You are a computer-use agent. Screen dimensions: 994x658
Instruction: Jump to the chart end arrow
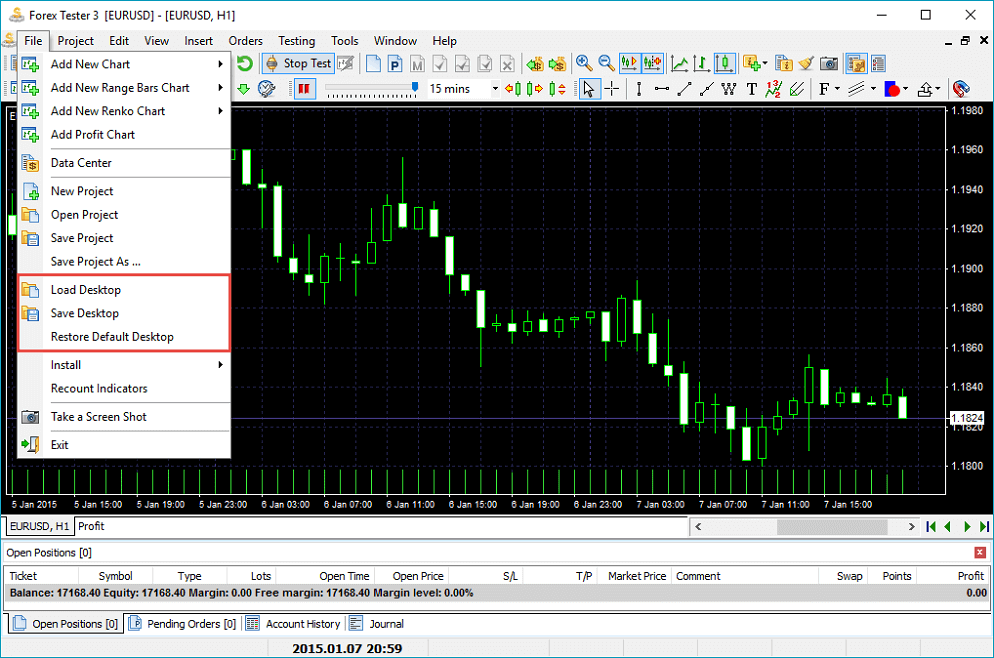pos(984,527)
